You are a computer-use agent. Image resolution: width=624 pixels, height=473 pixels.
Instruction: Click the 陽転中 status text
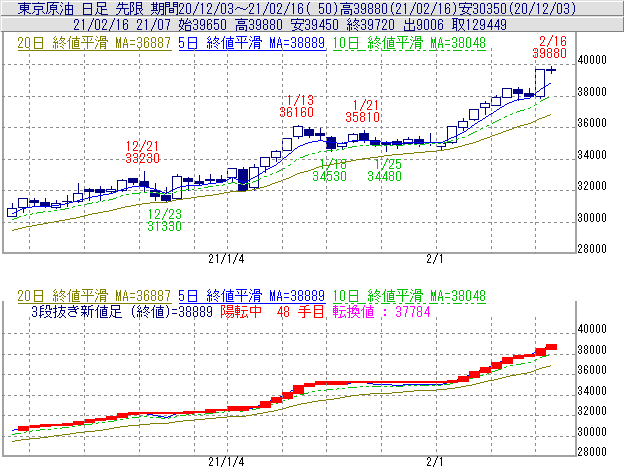click(x=241, y=311)
